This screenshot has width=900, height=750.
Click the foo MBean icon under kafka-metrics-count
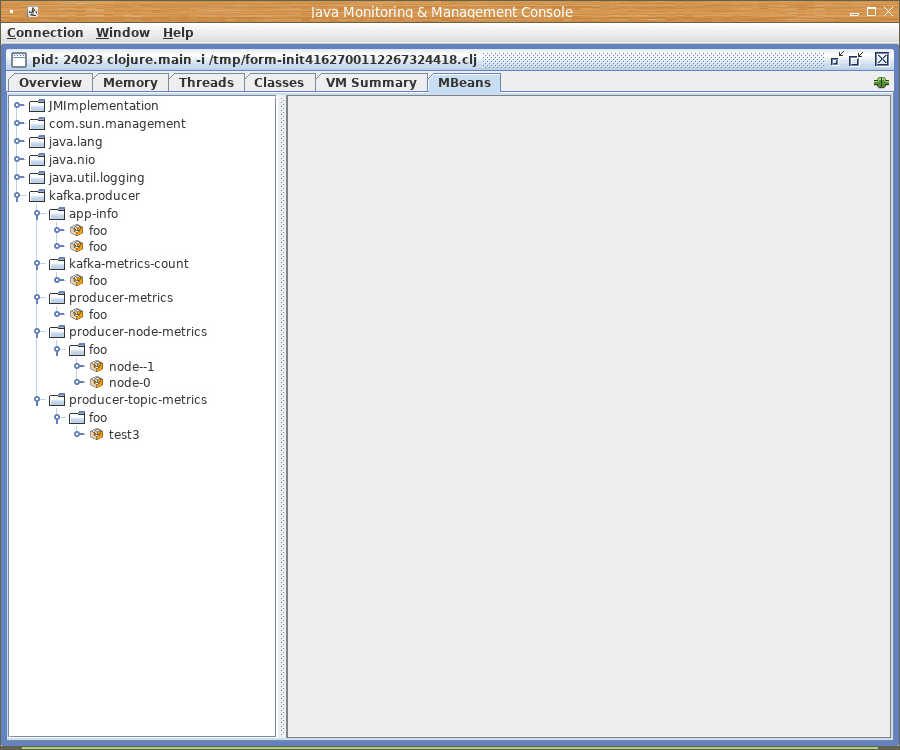pyautogui.click(x=76, y=280)
